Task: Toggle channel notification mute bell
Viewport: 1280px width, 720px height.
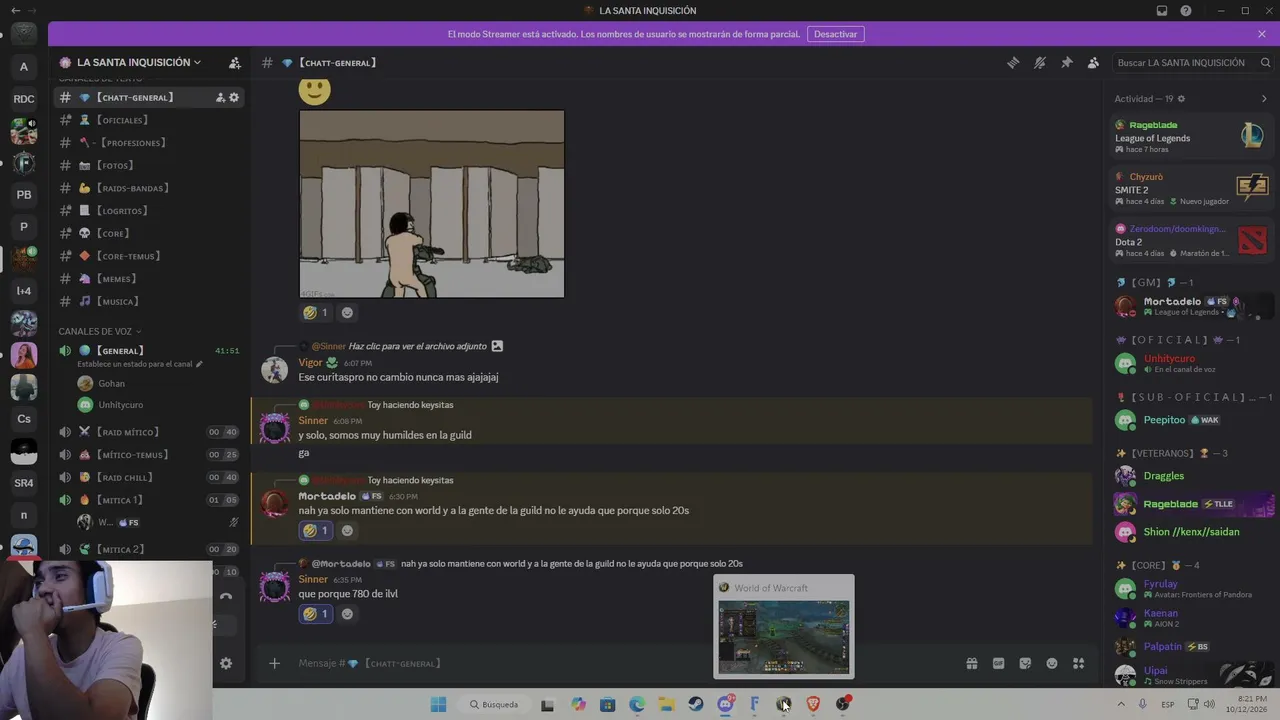Action: coord(1040,63)
